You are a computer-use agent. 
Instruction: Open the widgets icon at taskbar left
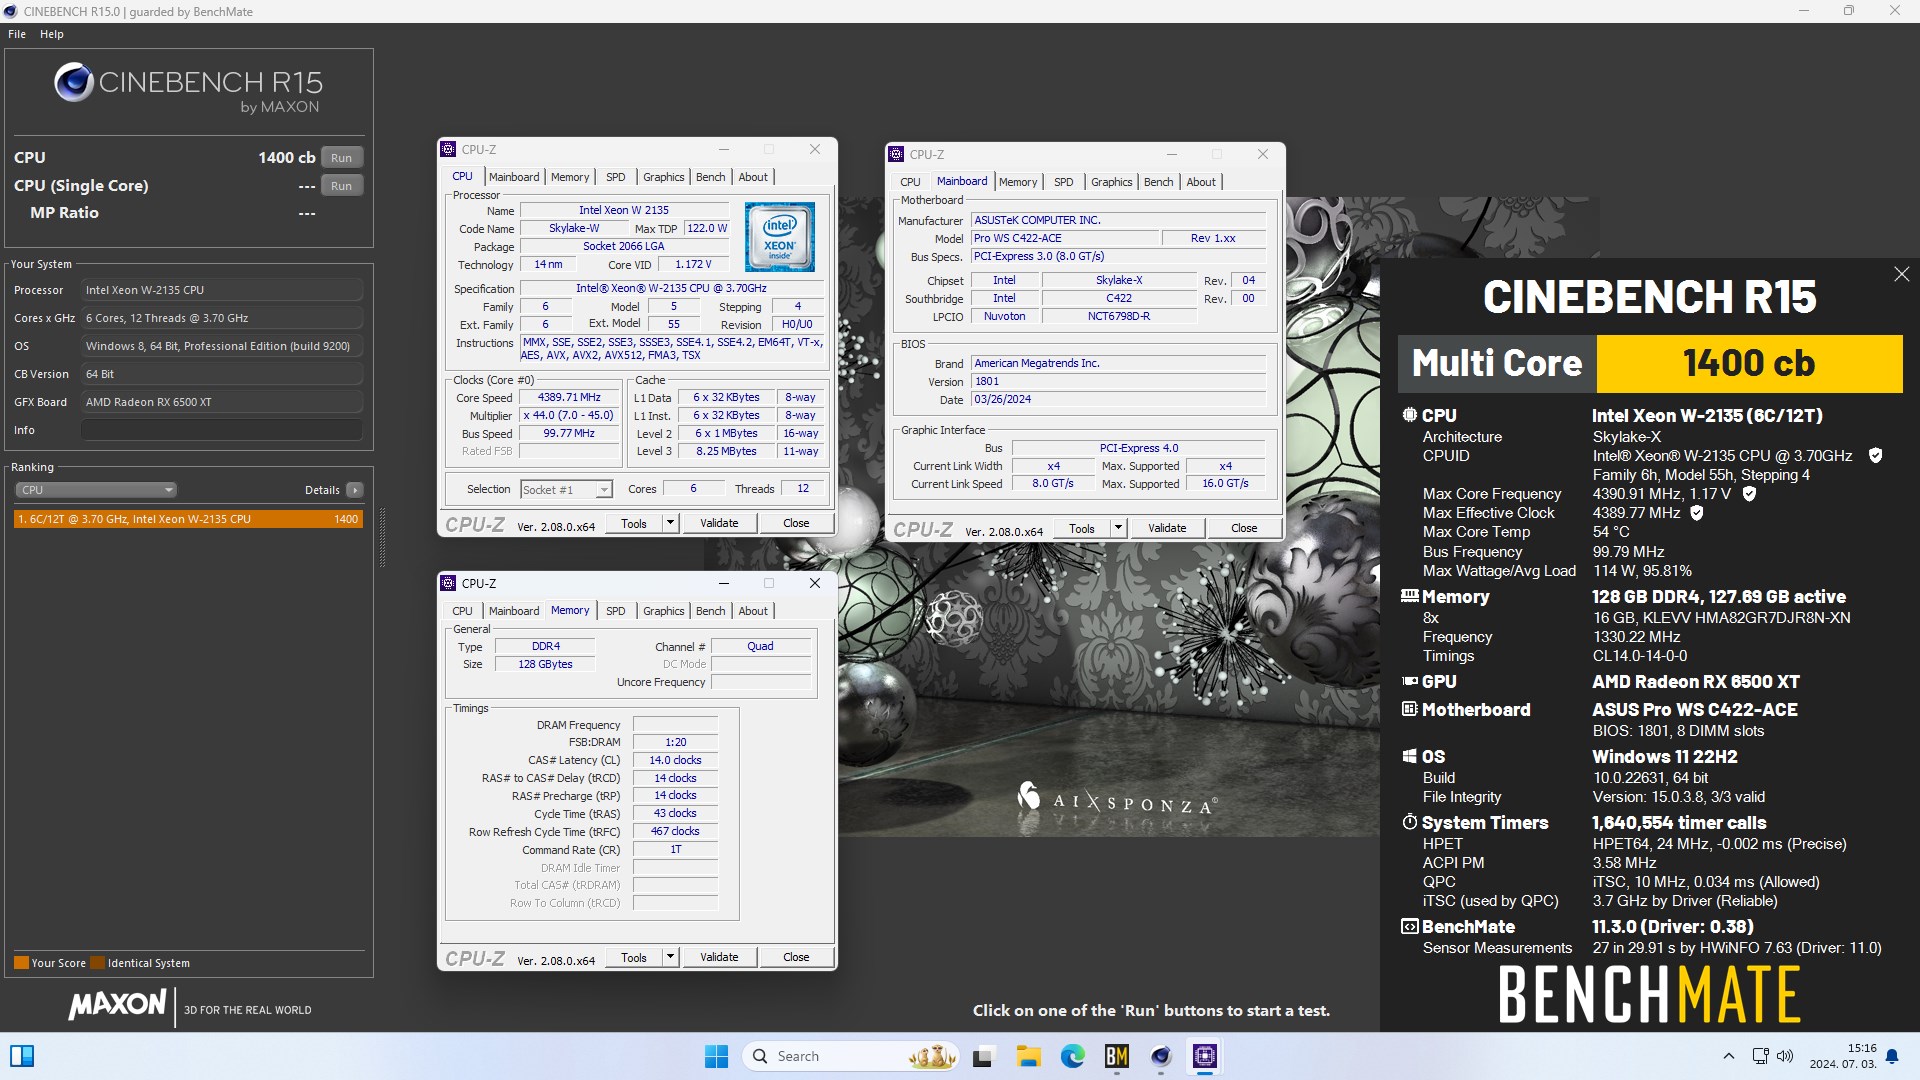tap(22, 1056)
